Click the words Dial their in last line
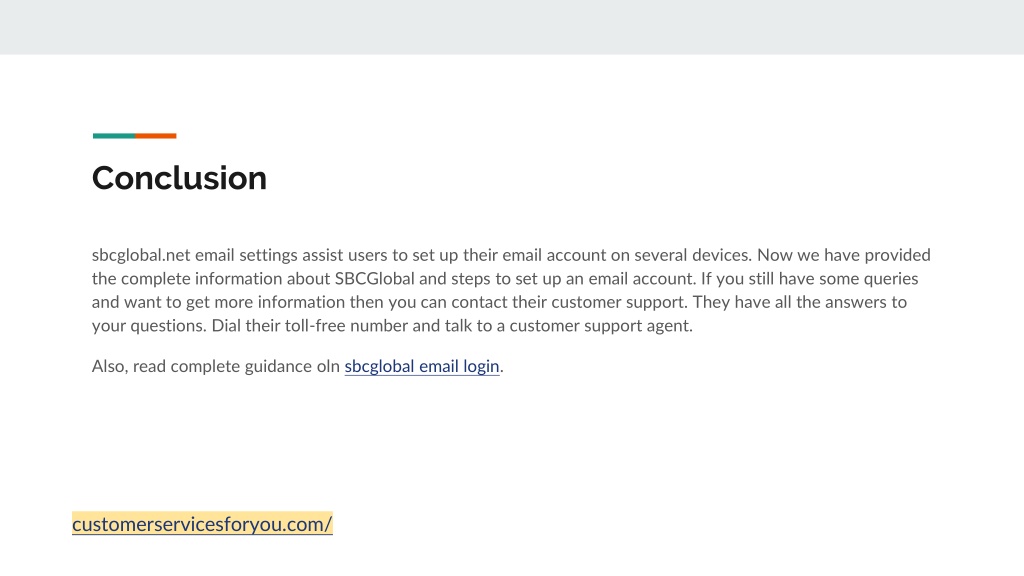The height and width of the screenshot is (576, 1024). pos(246,325)
